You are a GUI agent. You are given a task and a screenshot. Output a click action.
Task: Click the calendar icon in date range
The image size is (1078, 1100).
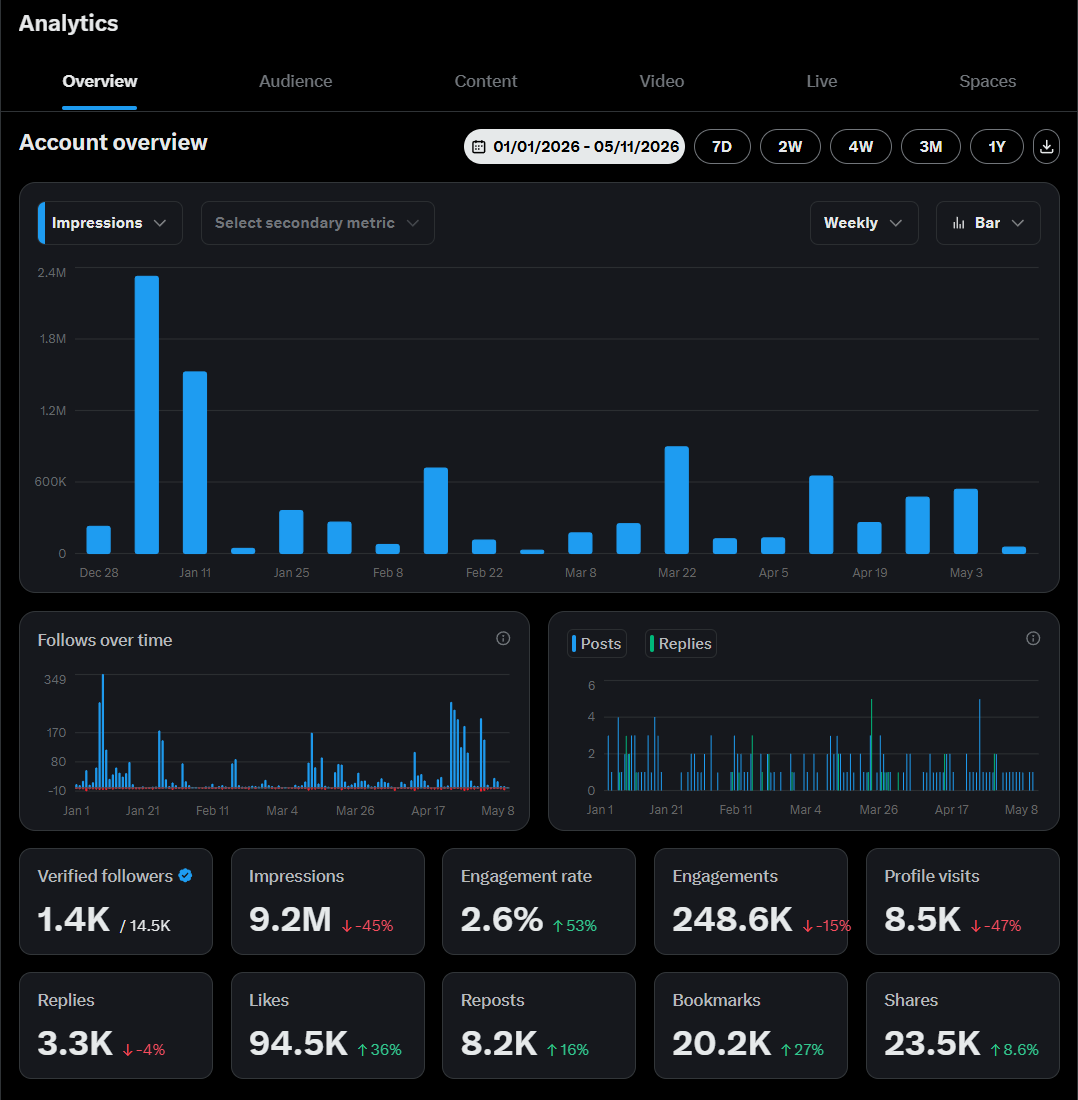pyautogui.click(x=478, y=147)
